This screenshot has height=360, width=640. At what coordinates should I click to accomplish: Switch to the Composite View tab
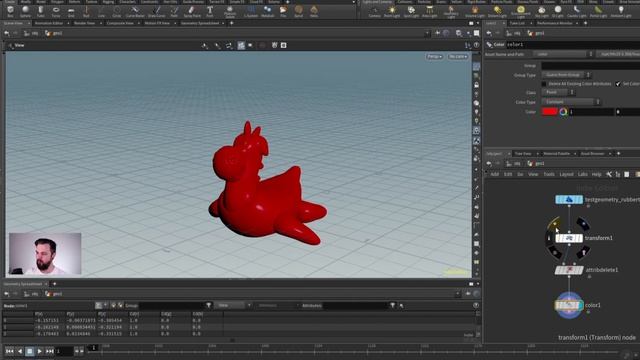click(120, 23)
